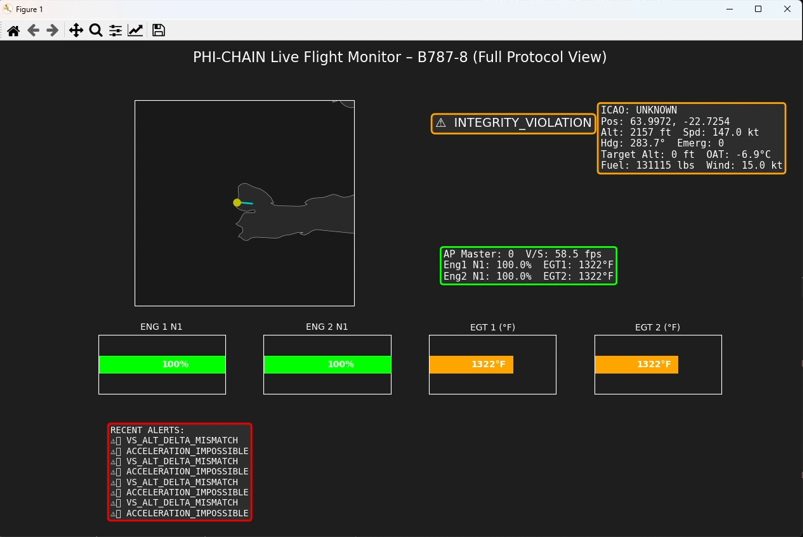Screen dimensions: 803x537
Task: Click the 'EGT 1 (°F)' gauge title
Action: [493, 327]
